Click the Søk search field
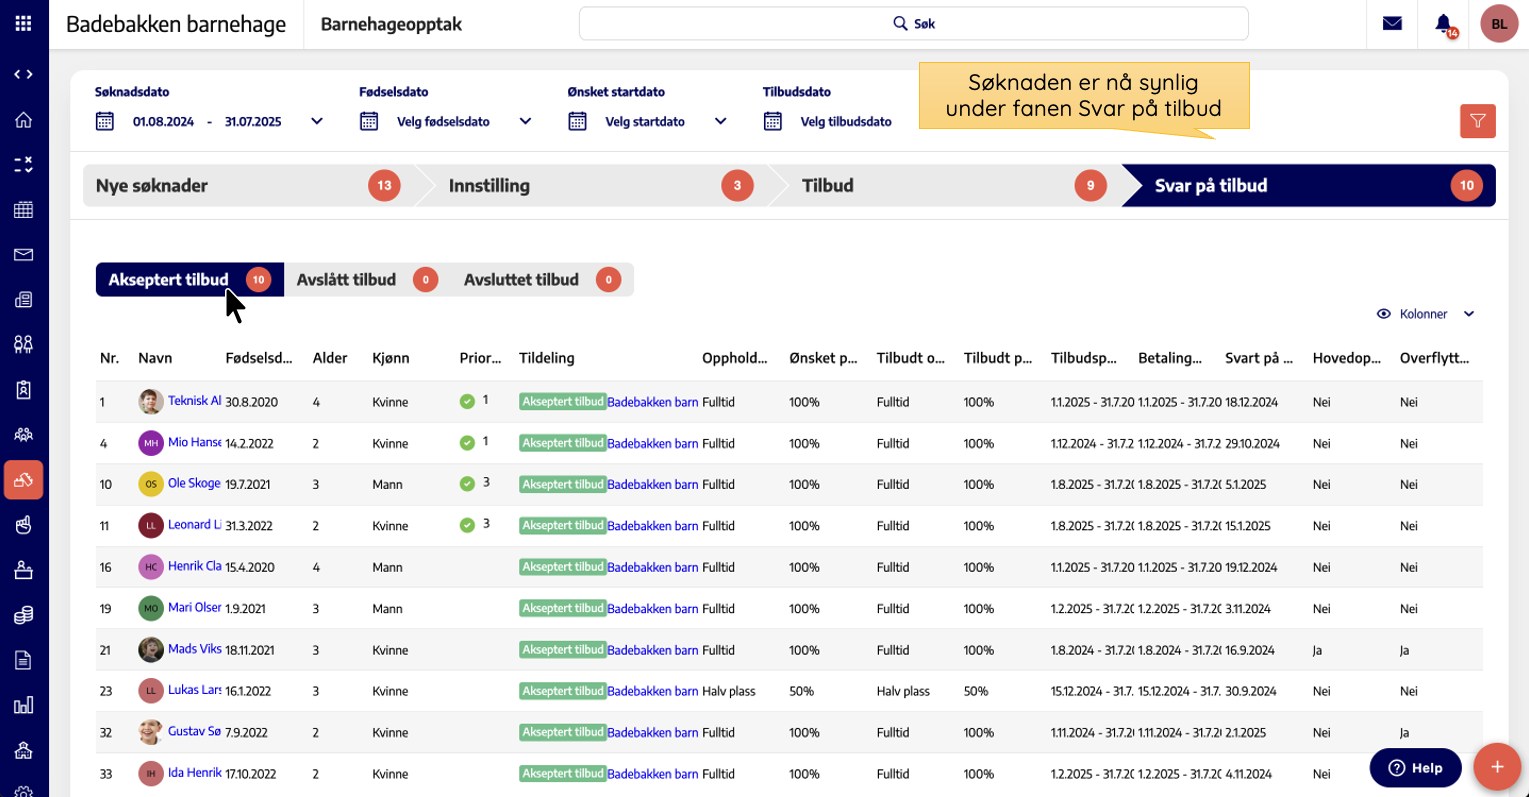Screen dimensions: 1529x797 (x=912, y=24)
